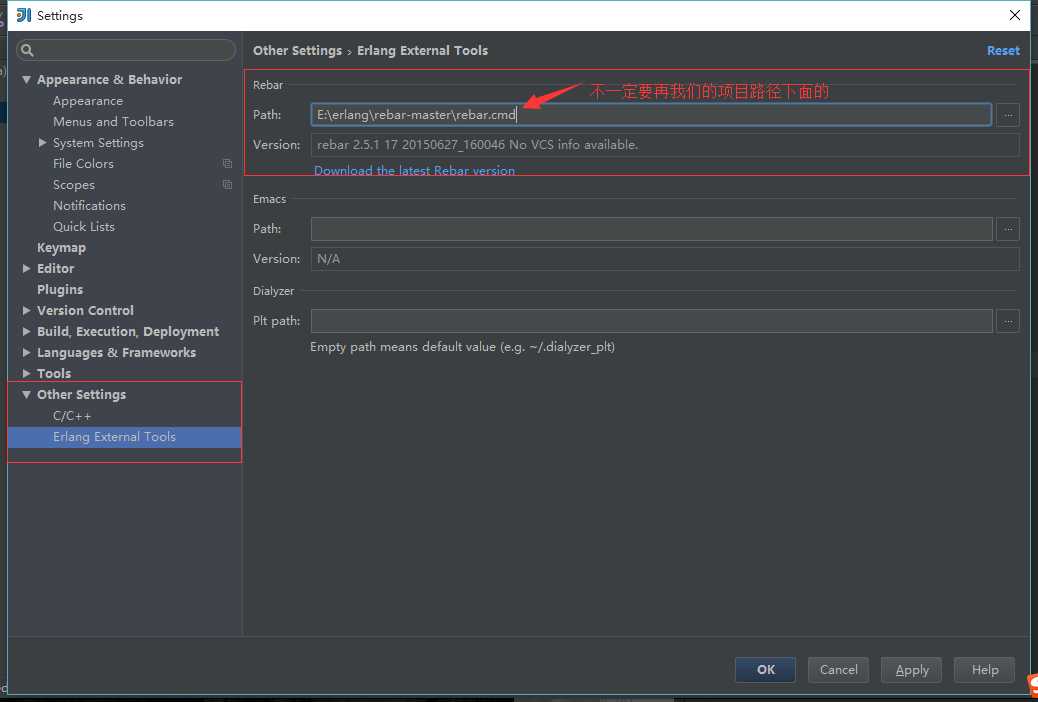Expand the Tools section
The width and height of the screenshot is (1038, 702).
26,374
